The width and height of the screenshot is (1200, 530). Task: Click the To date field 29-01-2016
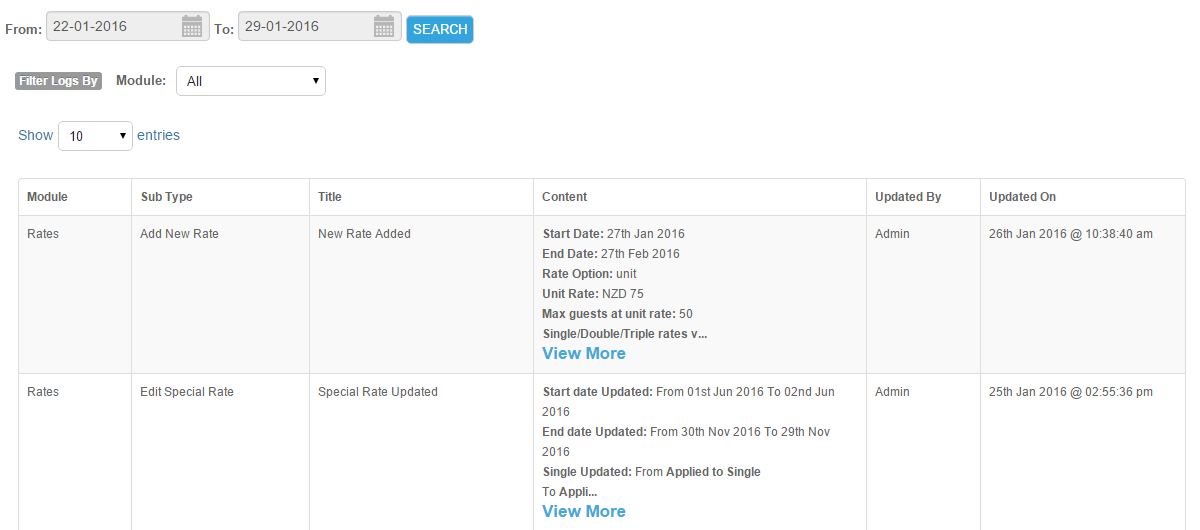(x=320, y=27)
